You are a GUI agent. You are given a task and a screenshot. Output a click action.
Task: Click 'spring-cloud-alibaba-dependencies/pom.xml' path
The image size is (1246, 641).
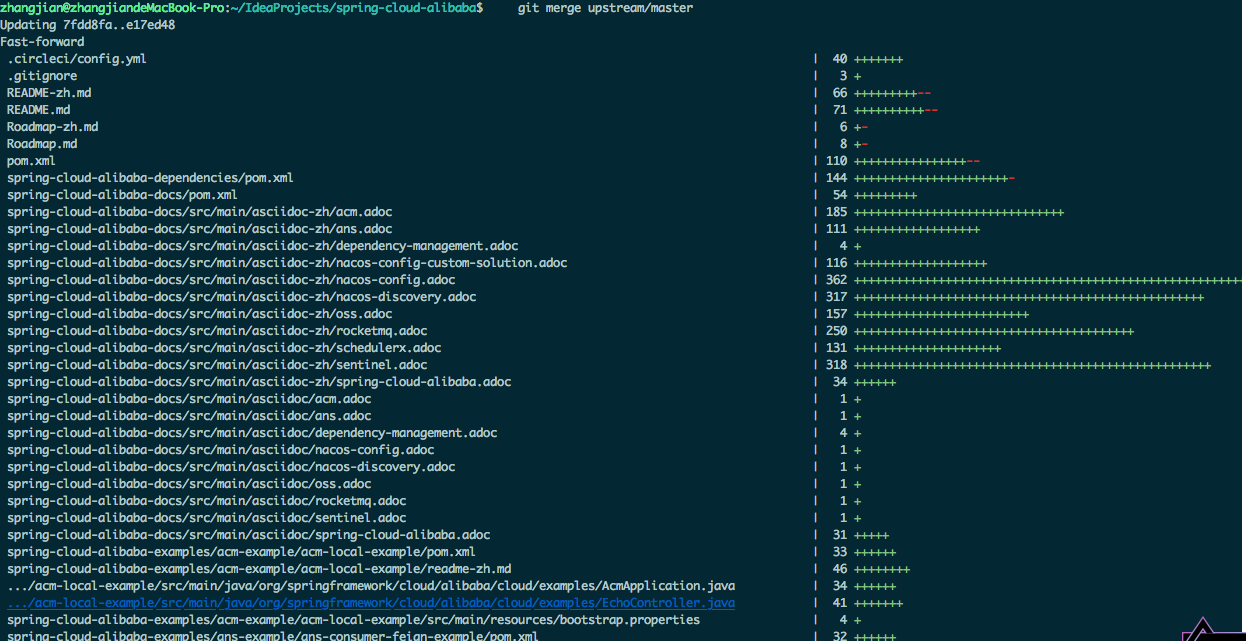(150, 178)
